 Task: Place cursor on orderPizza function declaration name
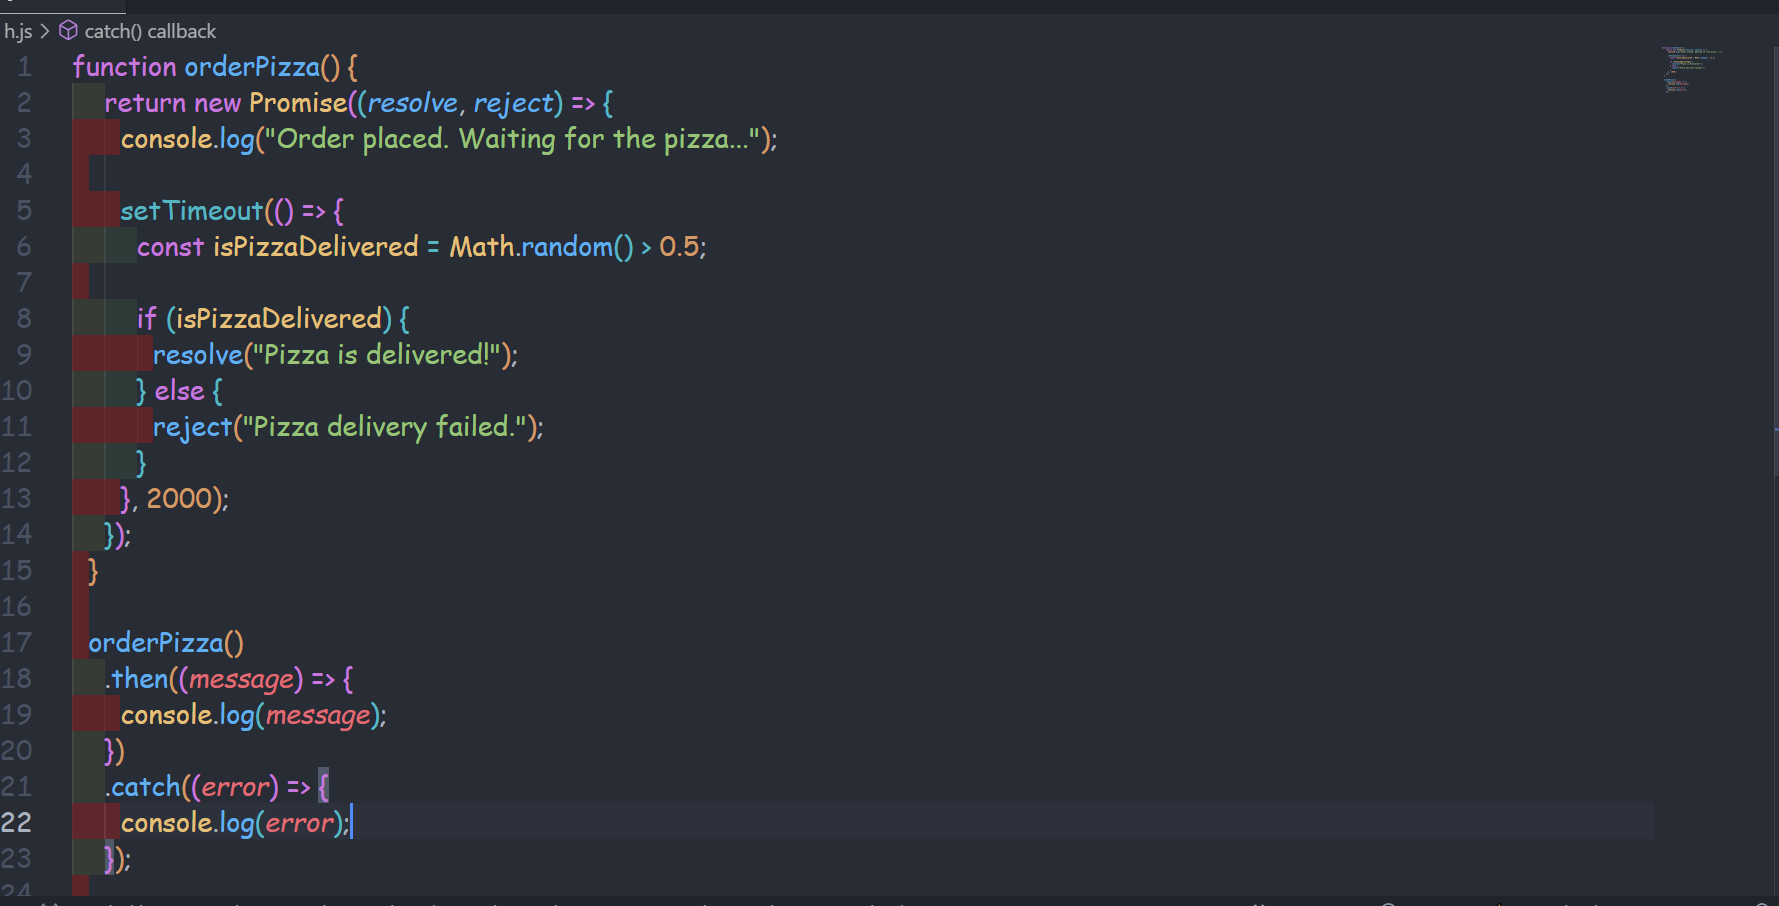(x=252, y=67)
